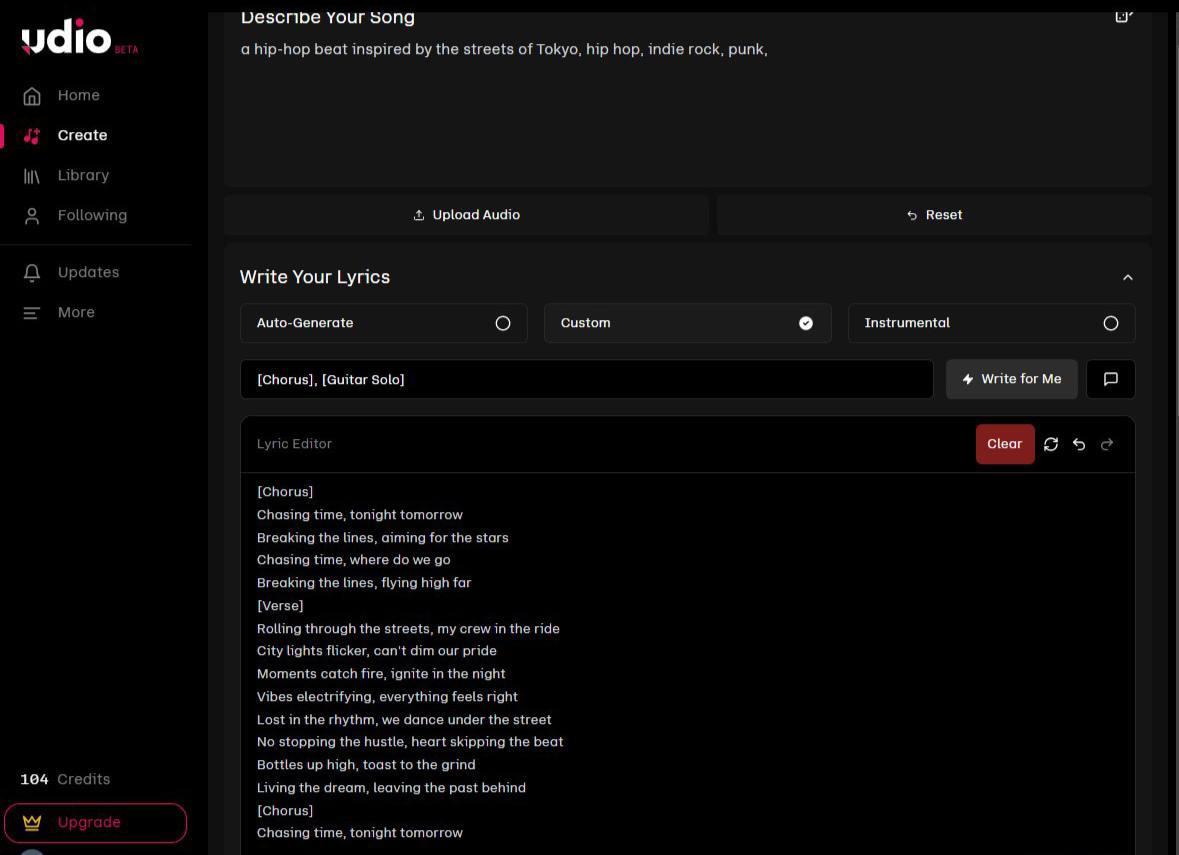
Task: Click the dice icon in Describe Your Song
Action: point(1123,16)
